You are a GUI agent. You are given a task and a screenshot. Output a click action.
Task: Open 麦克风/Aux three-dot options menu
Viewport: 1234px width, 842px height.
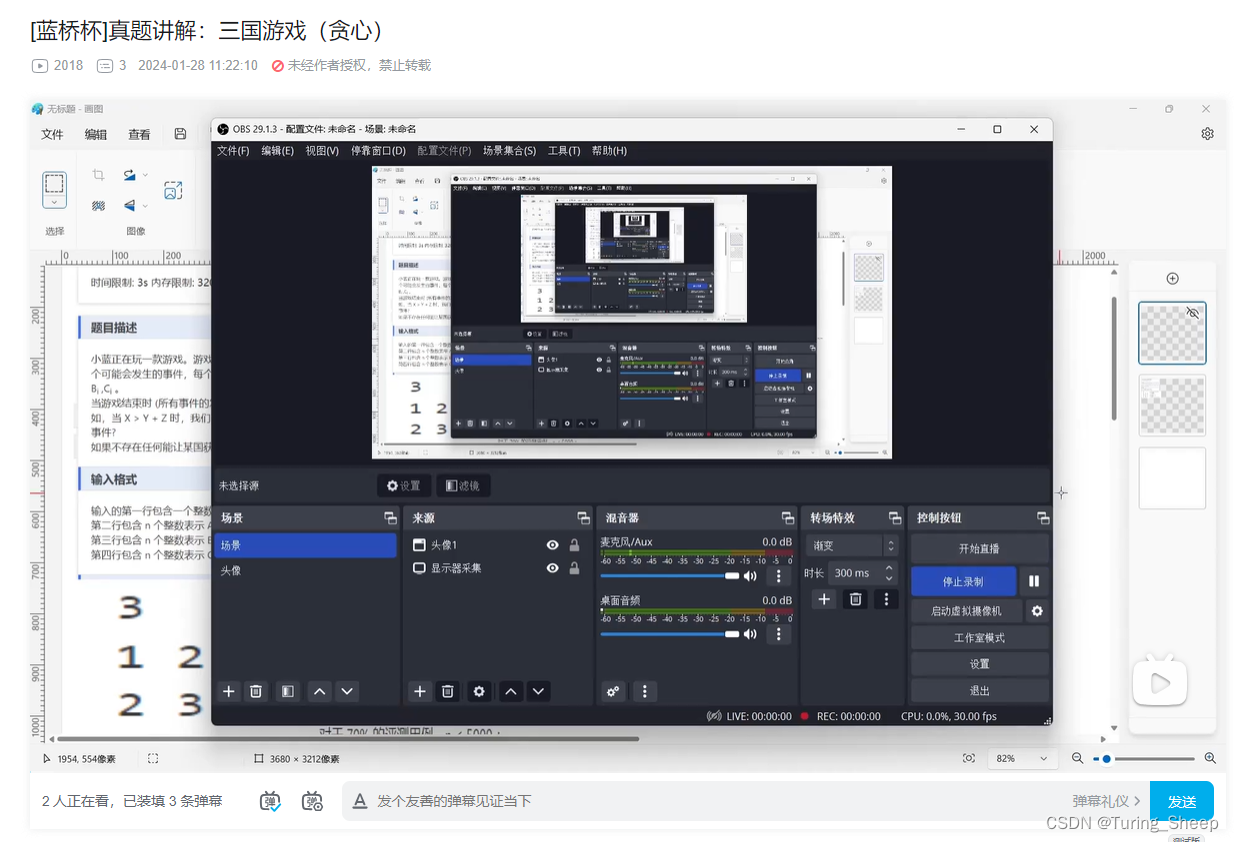[778, 576]
